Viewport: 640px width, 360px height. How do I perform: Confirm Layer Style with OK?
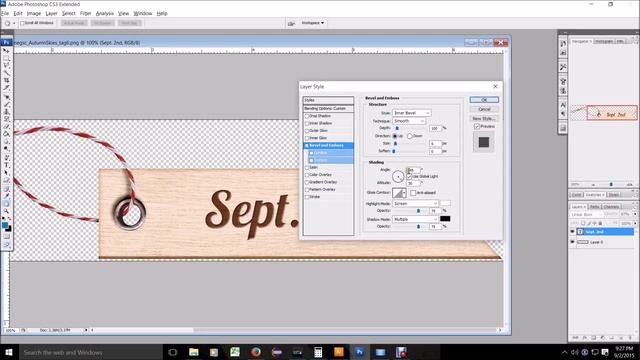(484, 100)
